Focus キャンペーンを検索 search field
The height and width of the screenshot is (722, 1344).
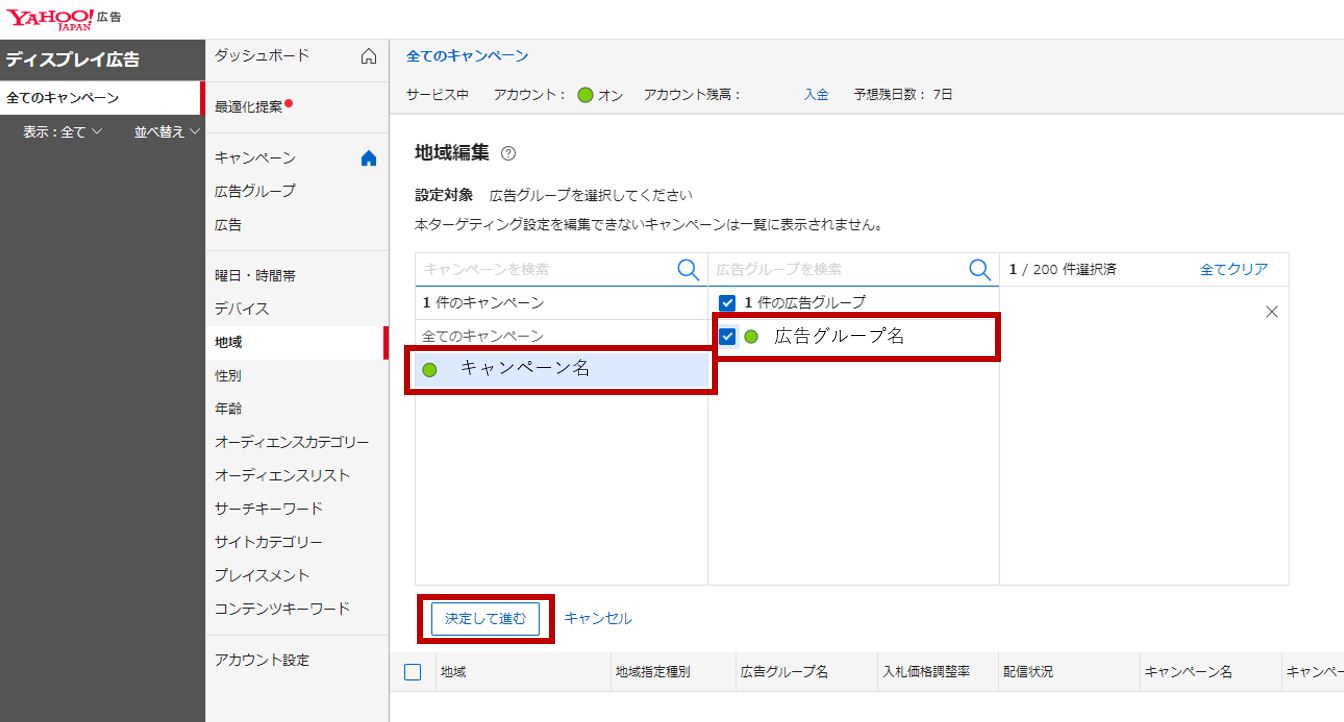click(x=547, y=269)
